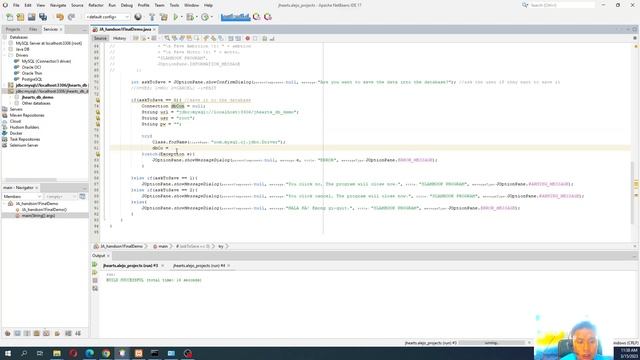640x360 pixels.
Task: Click the Save All toolbar icon
Action: pos(43,17)
